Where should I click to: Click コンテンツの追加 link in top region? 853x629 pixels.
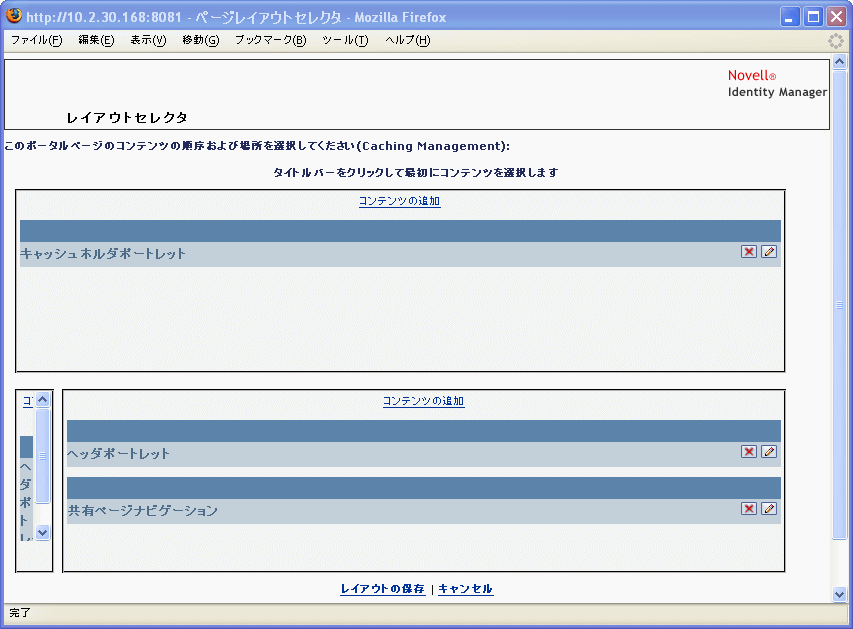(x=399, y=201)
